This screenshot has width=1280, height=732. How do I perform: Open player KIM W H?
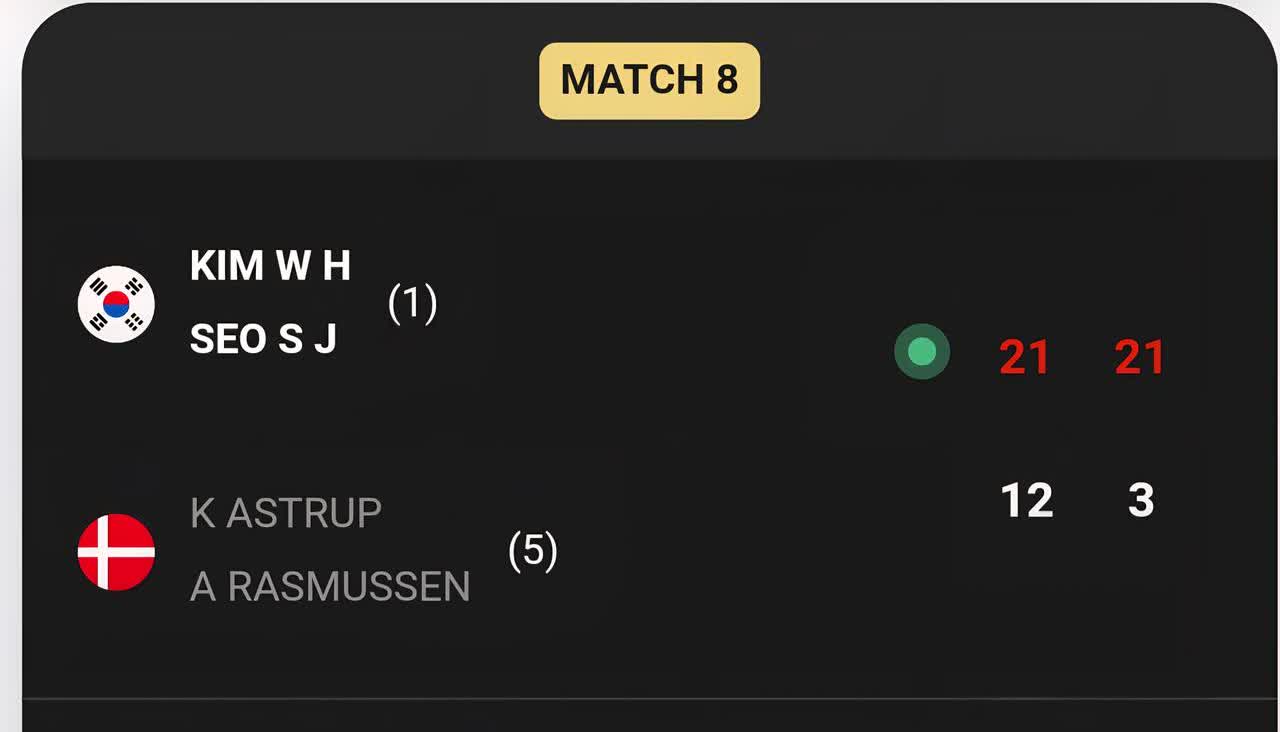click(x=270, y=267)
